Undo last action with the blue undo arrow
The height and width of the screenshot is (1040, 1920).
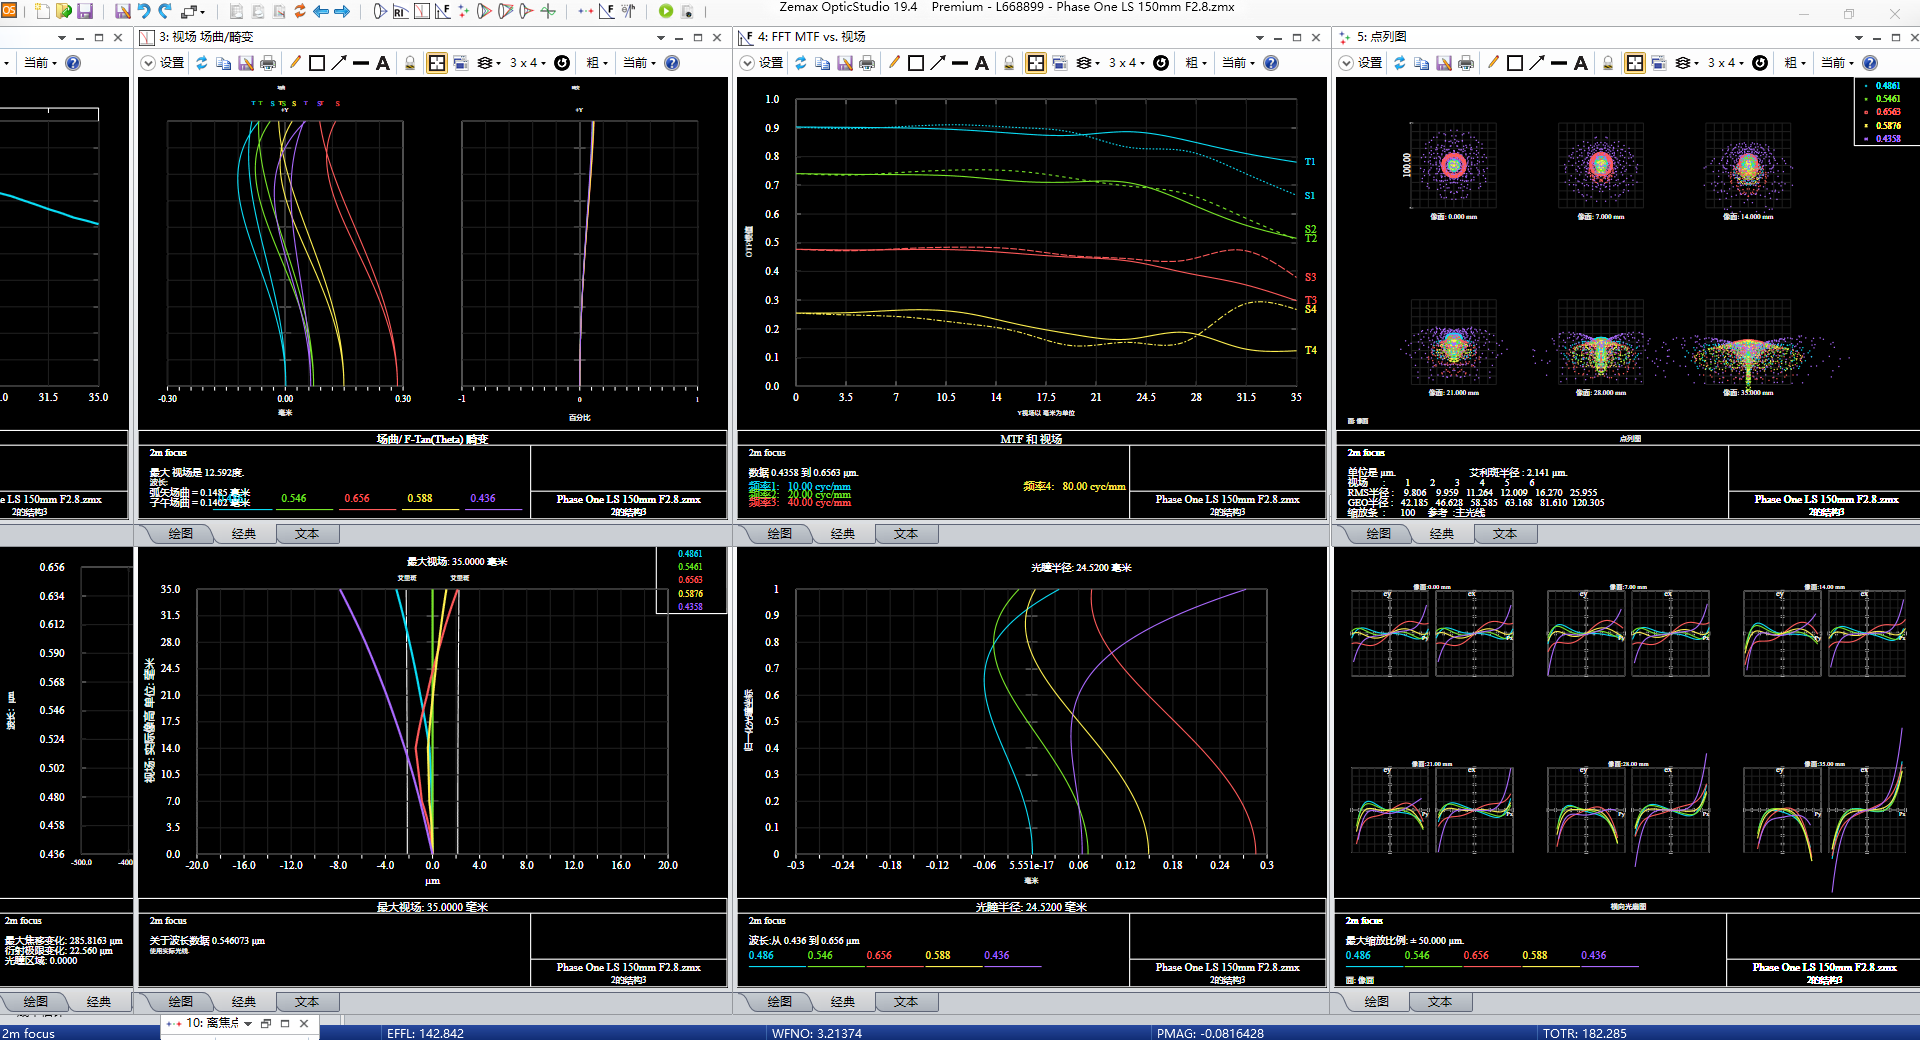pos(144,11)
